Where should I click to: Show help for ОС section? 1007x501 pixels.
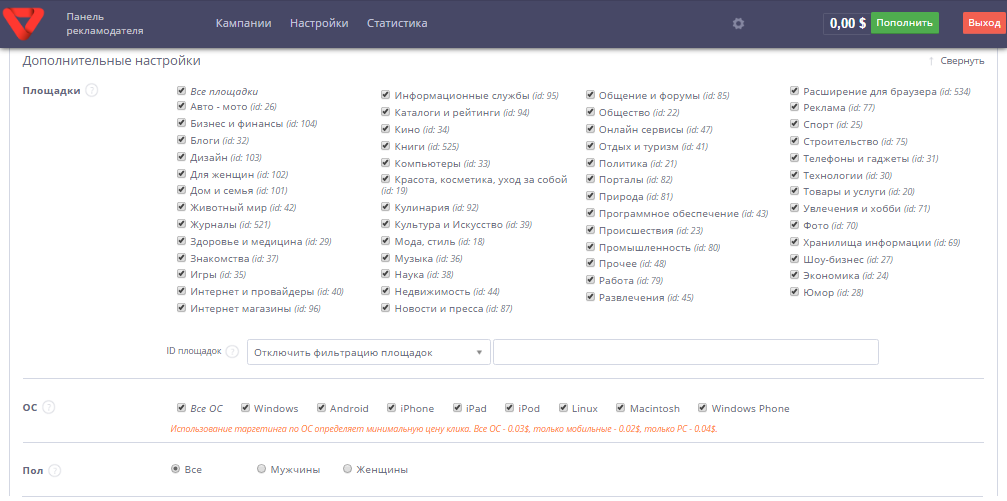coord(49,407)
